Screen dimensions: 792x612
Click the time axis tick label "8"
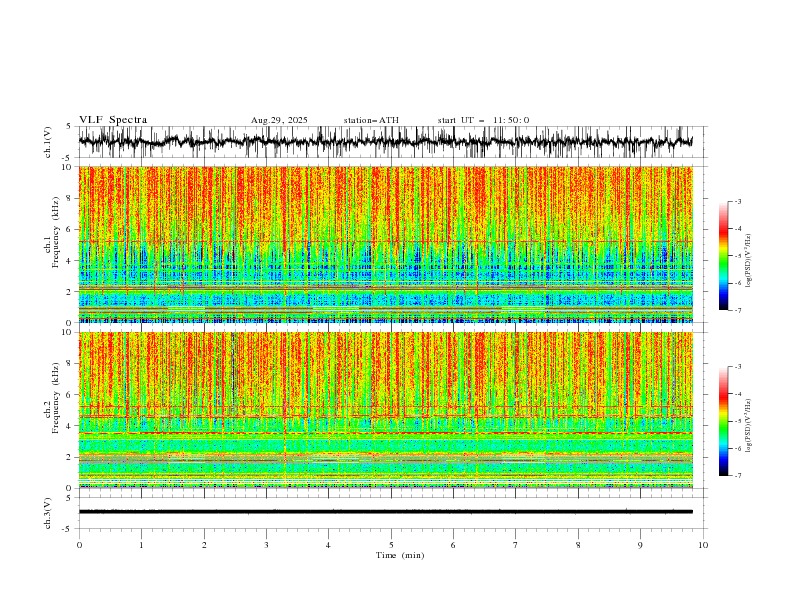click(578, 545)
